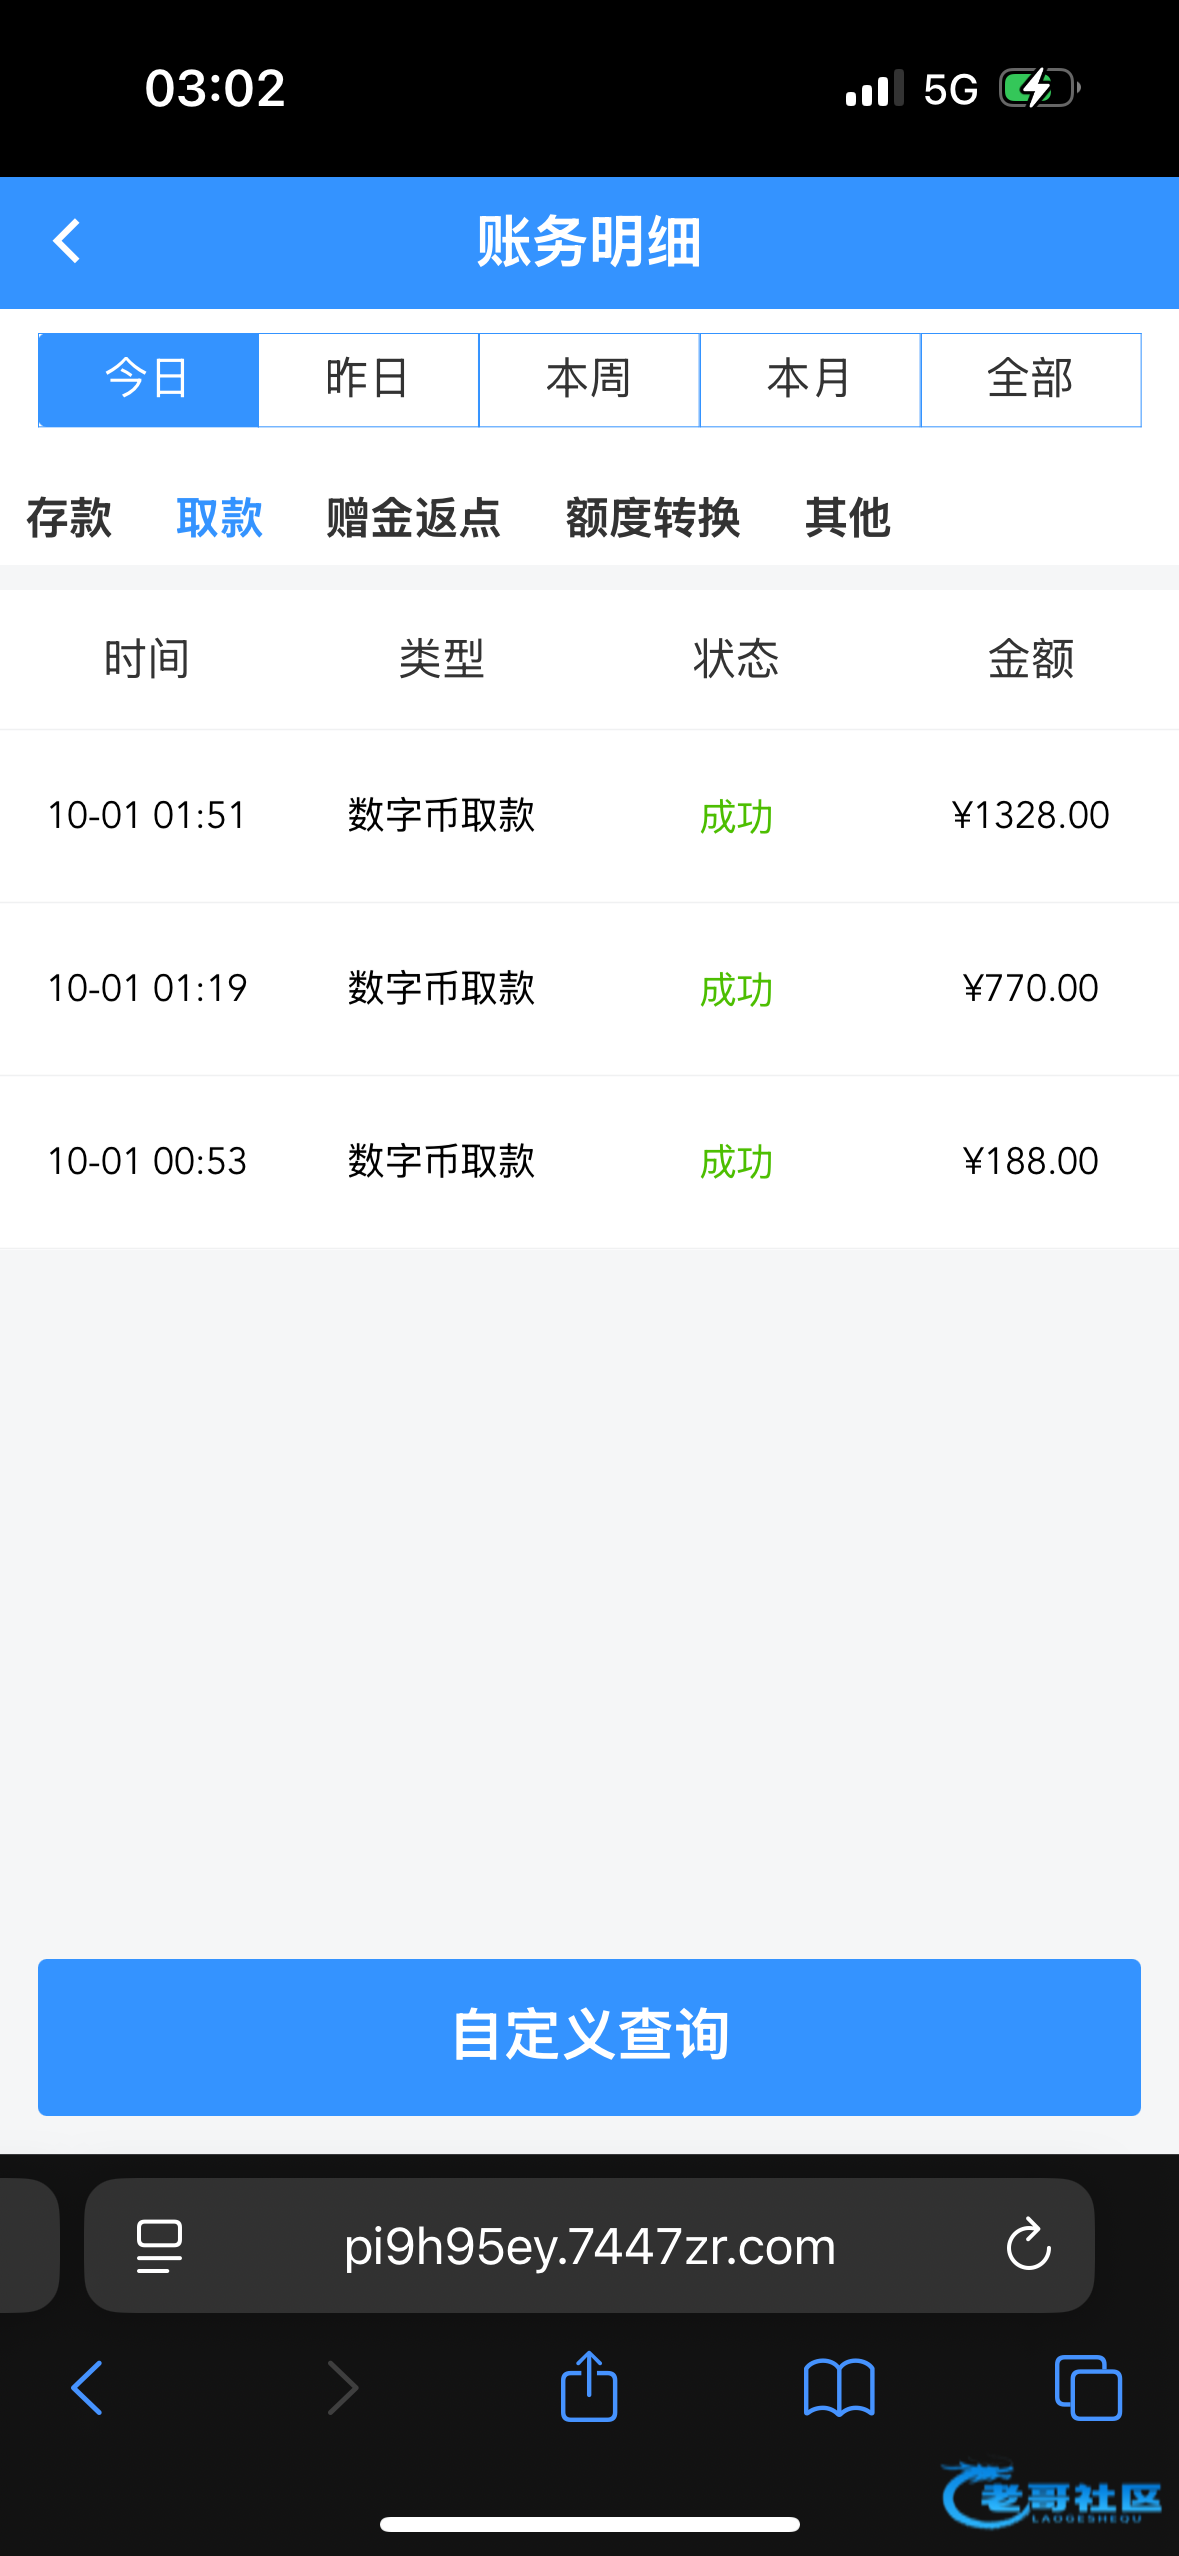Select the 今日 date filter
This screenshot has width=1179, height=2556.
(148, 380)
